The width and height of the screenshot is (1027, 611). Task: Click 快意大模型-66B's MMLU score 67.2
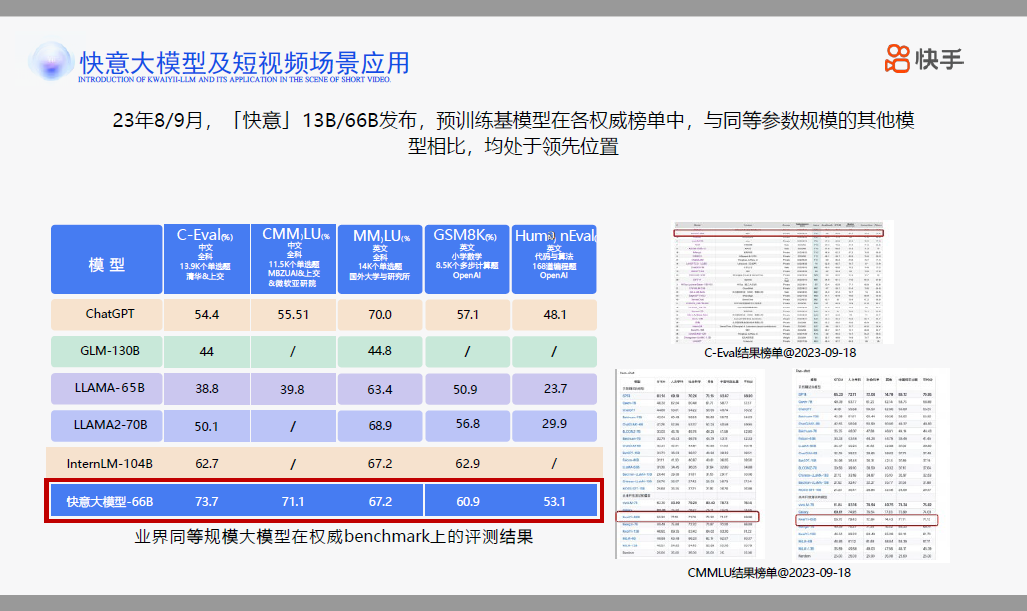(380, 502)
